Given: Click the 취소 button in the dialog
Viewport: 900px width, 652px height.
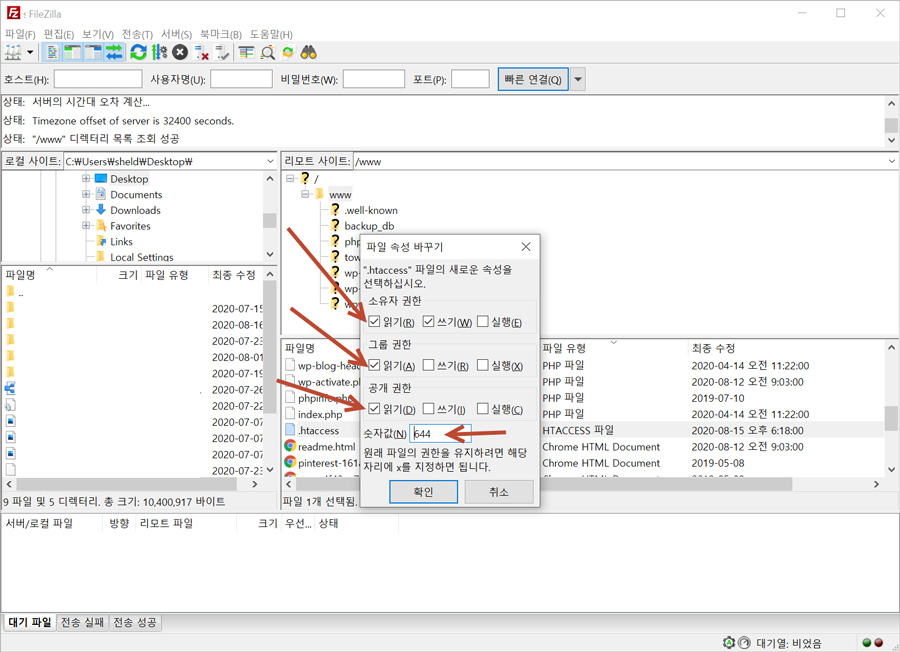Looking at the screenshot, I should pos(499,492).
